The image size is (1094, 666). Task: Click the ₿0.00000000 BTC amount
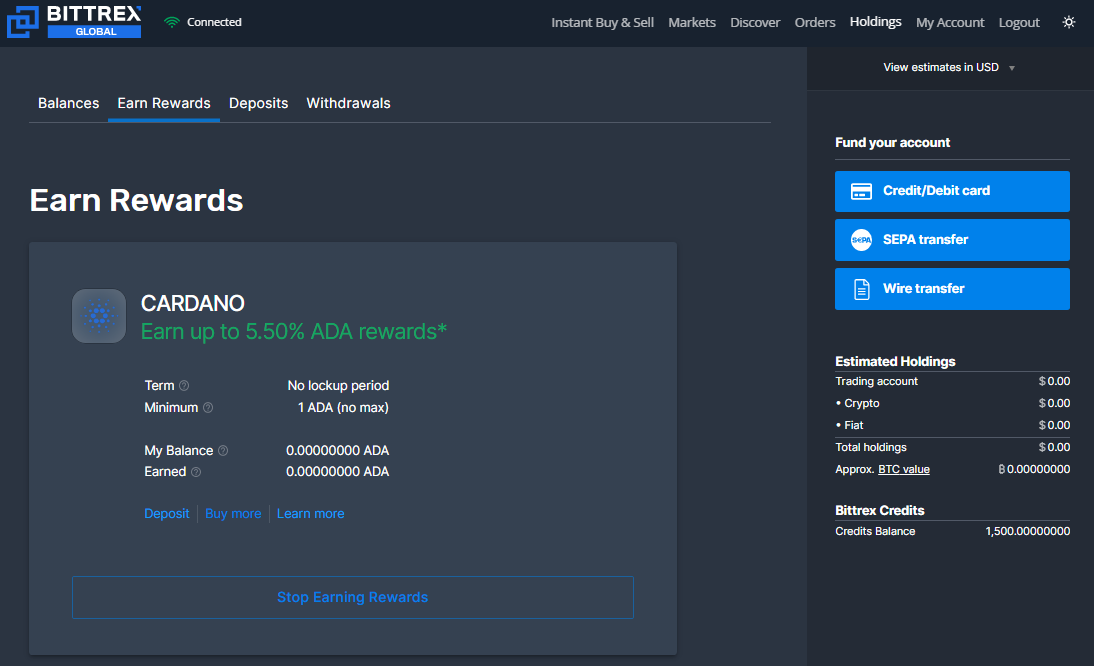coord(1034,469)
